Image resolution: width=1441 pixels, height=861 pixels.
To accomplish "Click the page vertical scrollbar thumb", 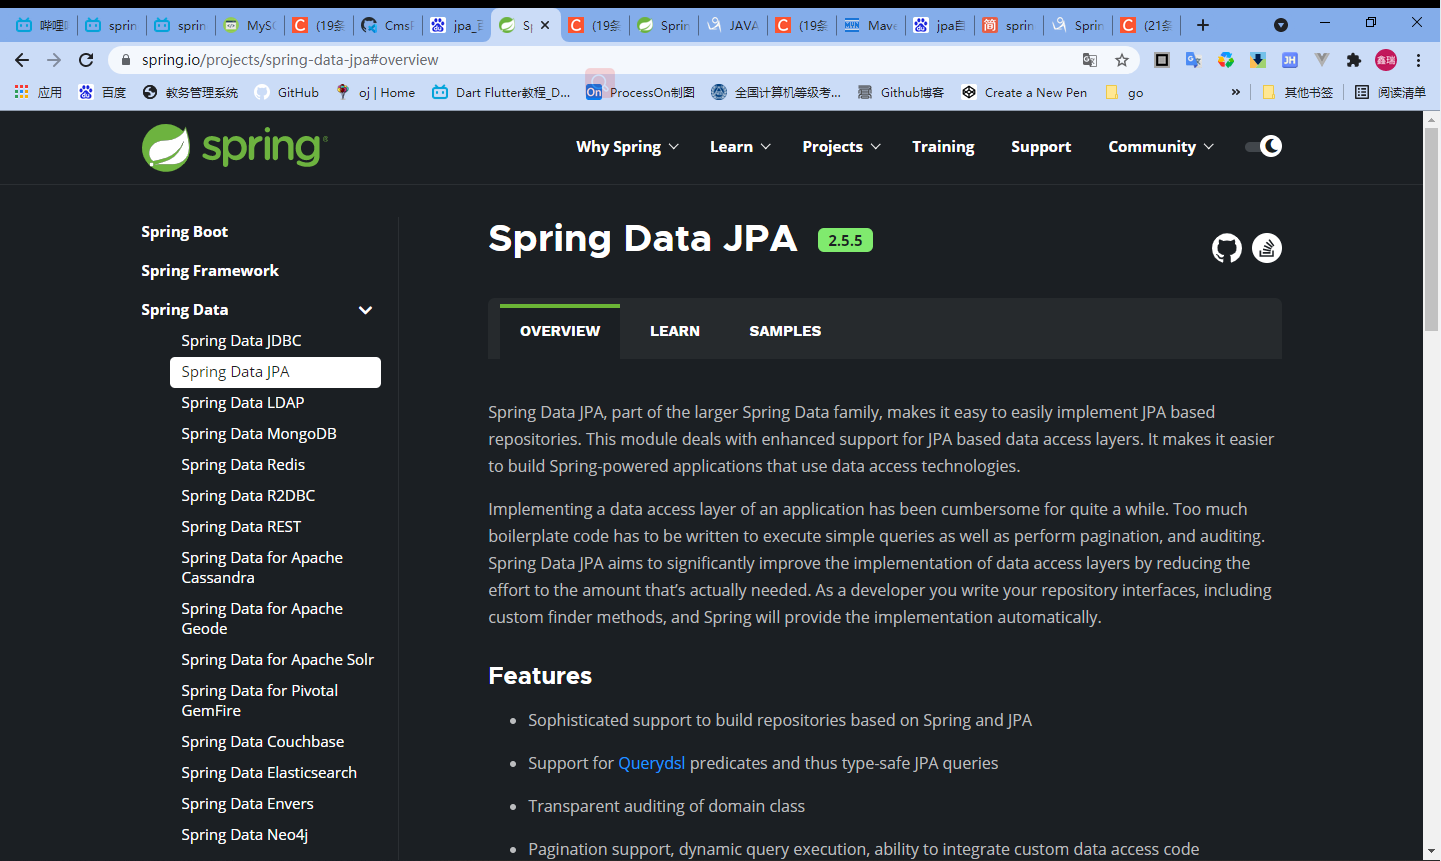I will tap(1431, 228).
